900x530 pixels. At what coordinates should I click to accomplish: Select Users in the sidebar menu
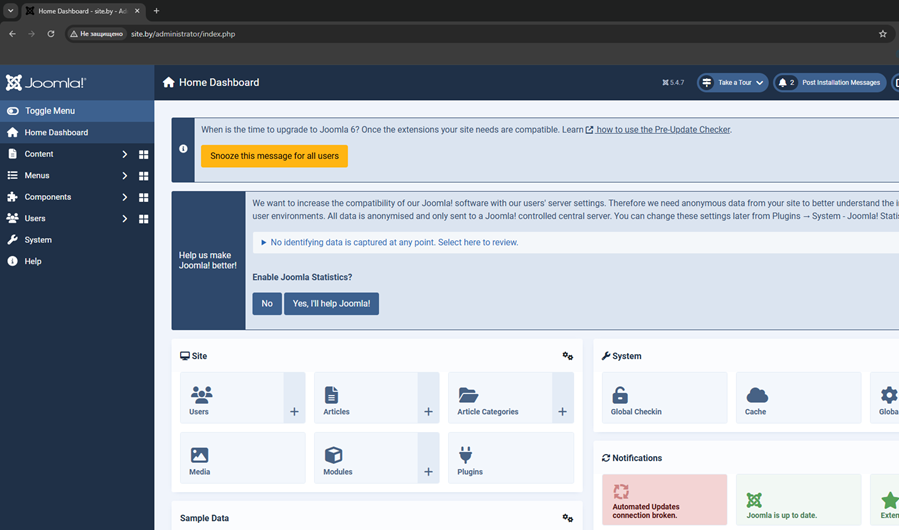(34, 218)
